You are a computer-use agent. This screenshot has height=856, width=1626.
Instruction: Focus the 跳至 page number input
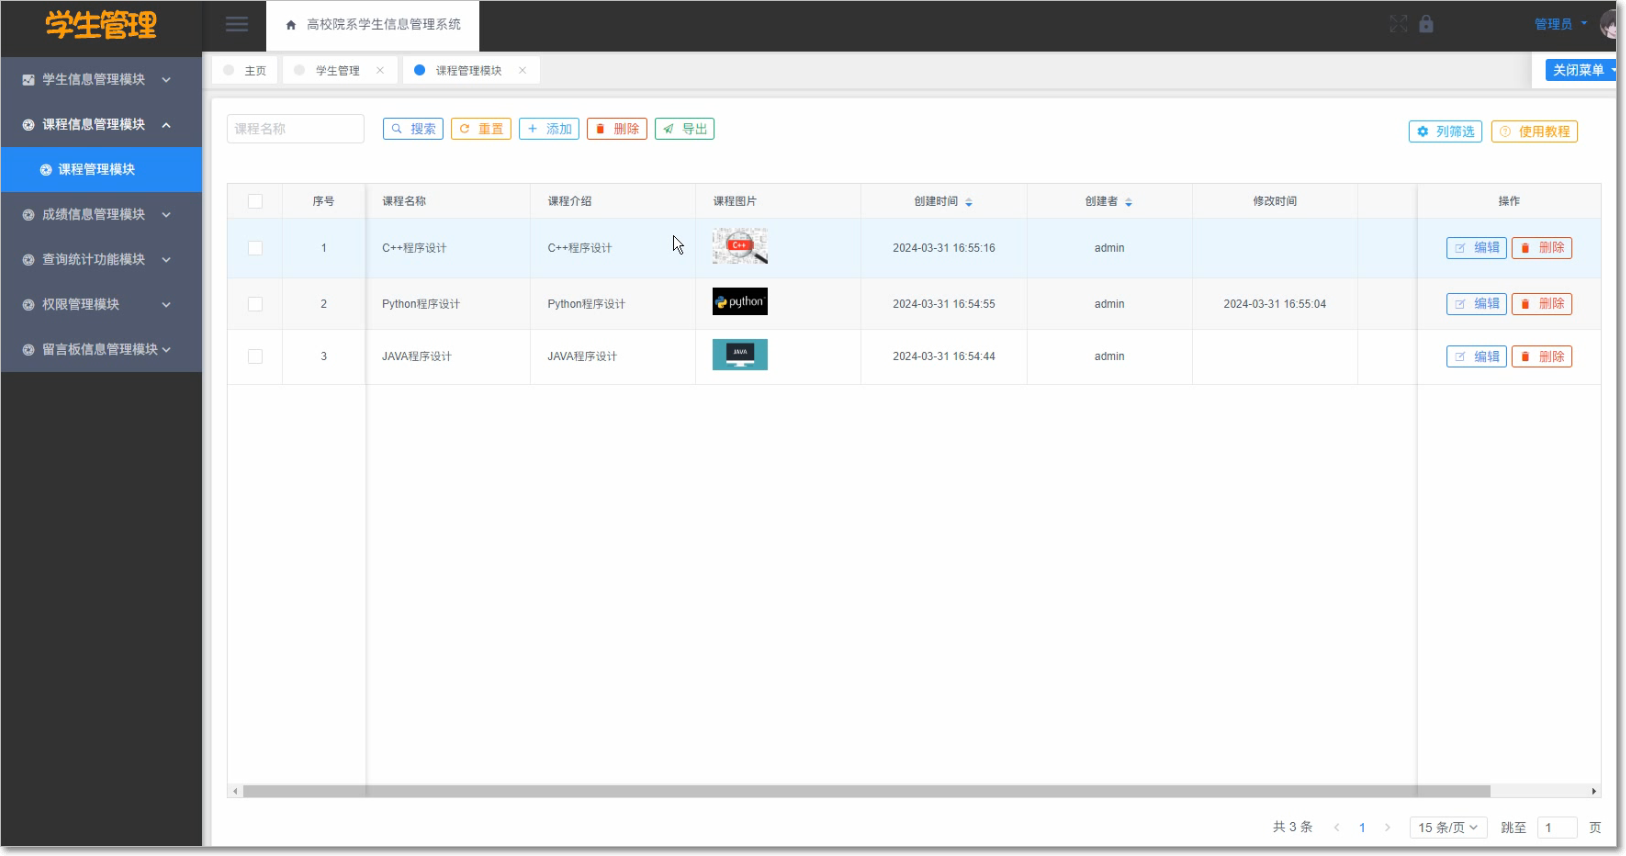(1557, 827)
